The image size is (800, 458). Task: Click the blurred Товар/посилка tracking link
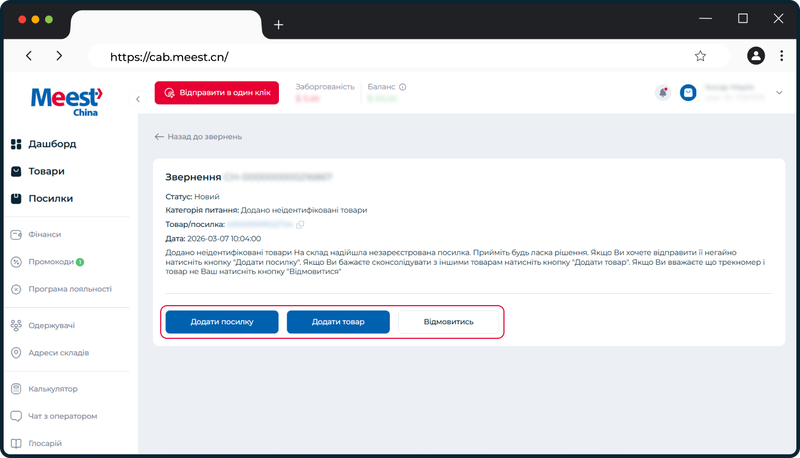pos(259,224)
